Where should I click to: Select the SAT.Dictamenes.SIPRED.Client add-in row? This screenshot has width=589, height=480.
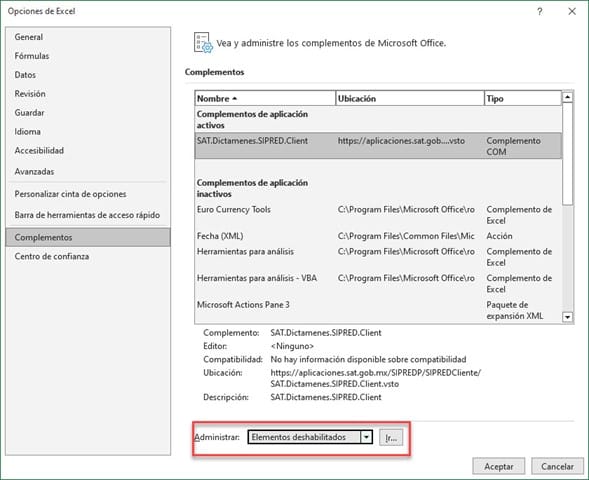(378, 146)
